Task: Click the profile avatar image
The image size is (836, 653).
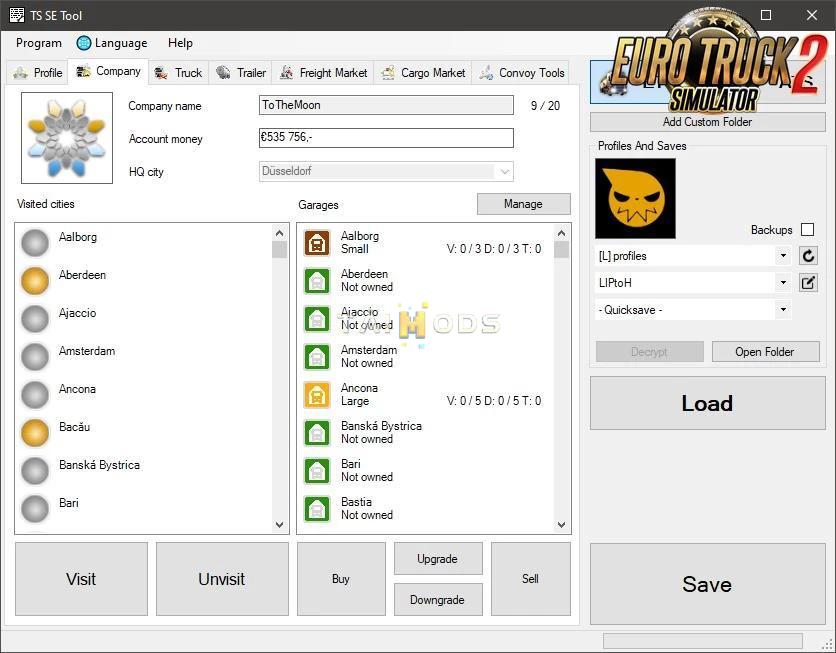Action: point(636,198)
